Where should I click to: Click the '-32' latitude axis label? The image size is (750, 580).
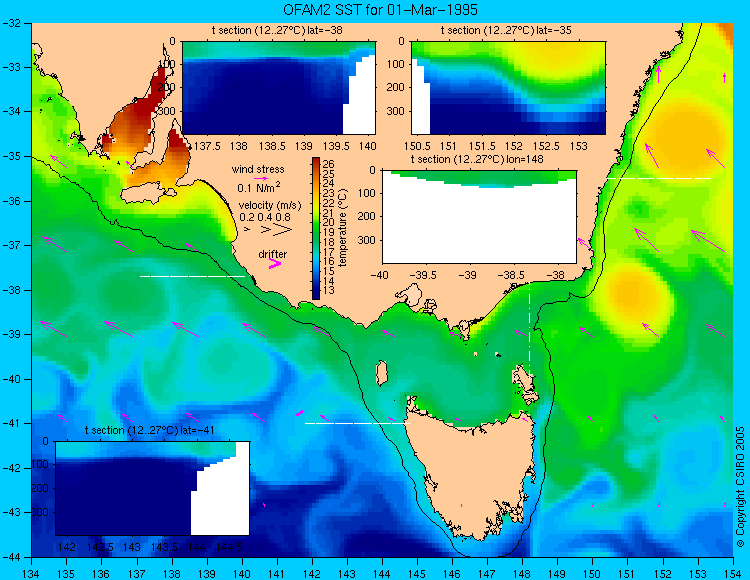pos(11,23)
